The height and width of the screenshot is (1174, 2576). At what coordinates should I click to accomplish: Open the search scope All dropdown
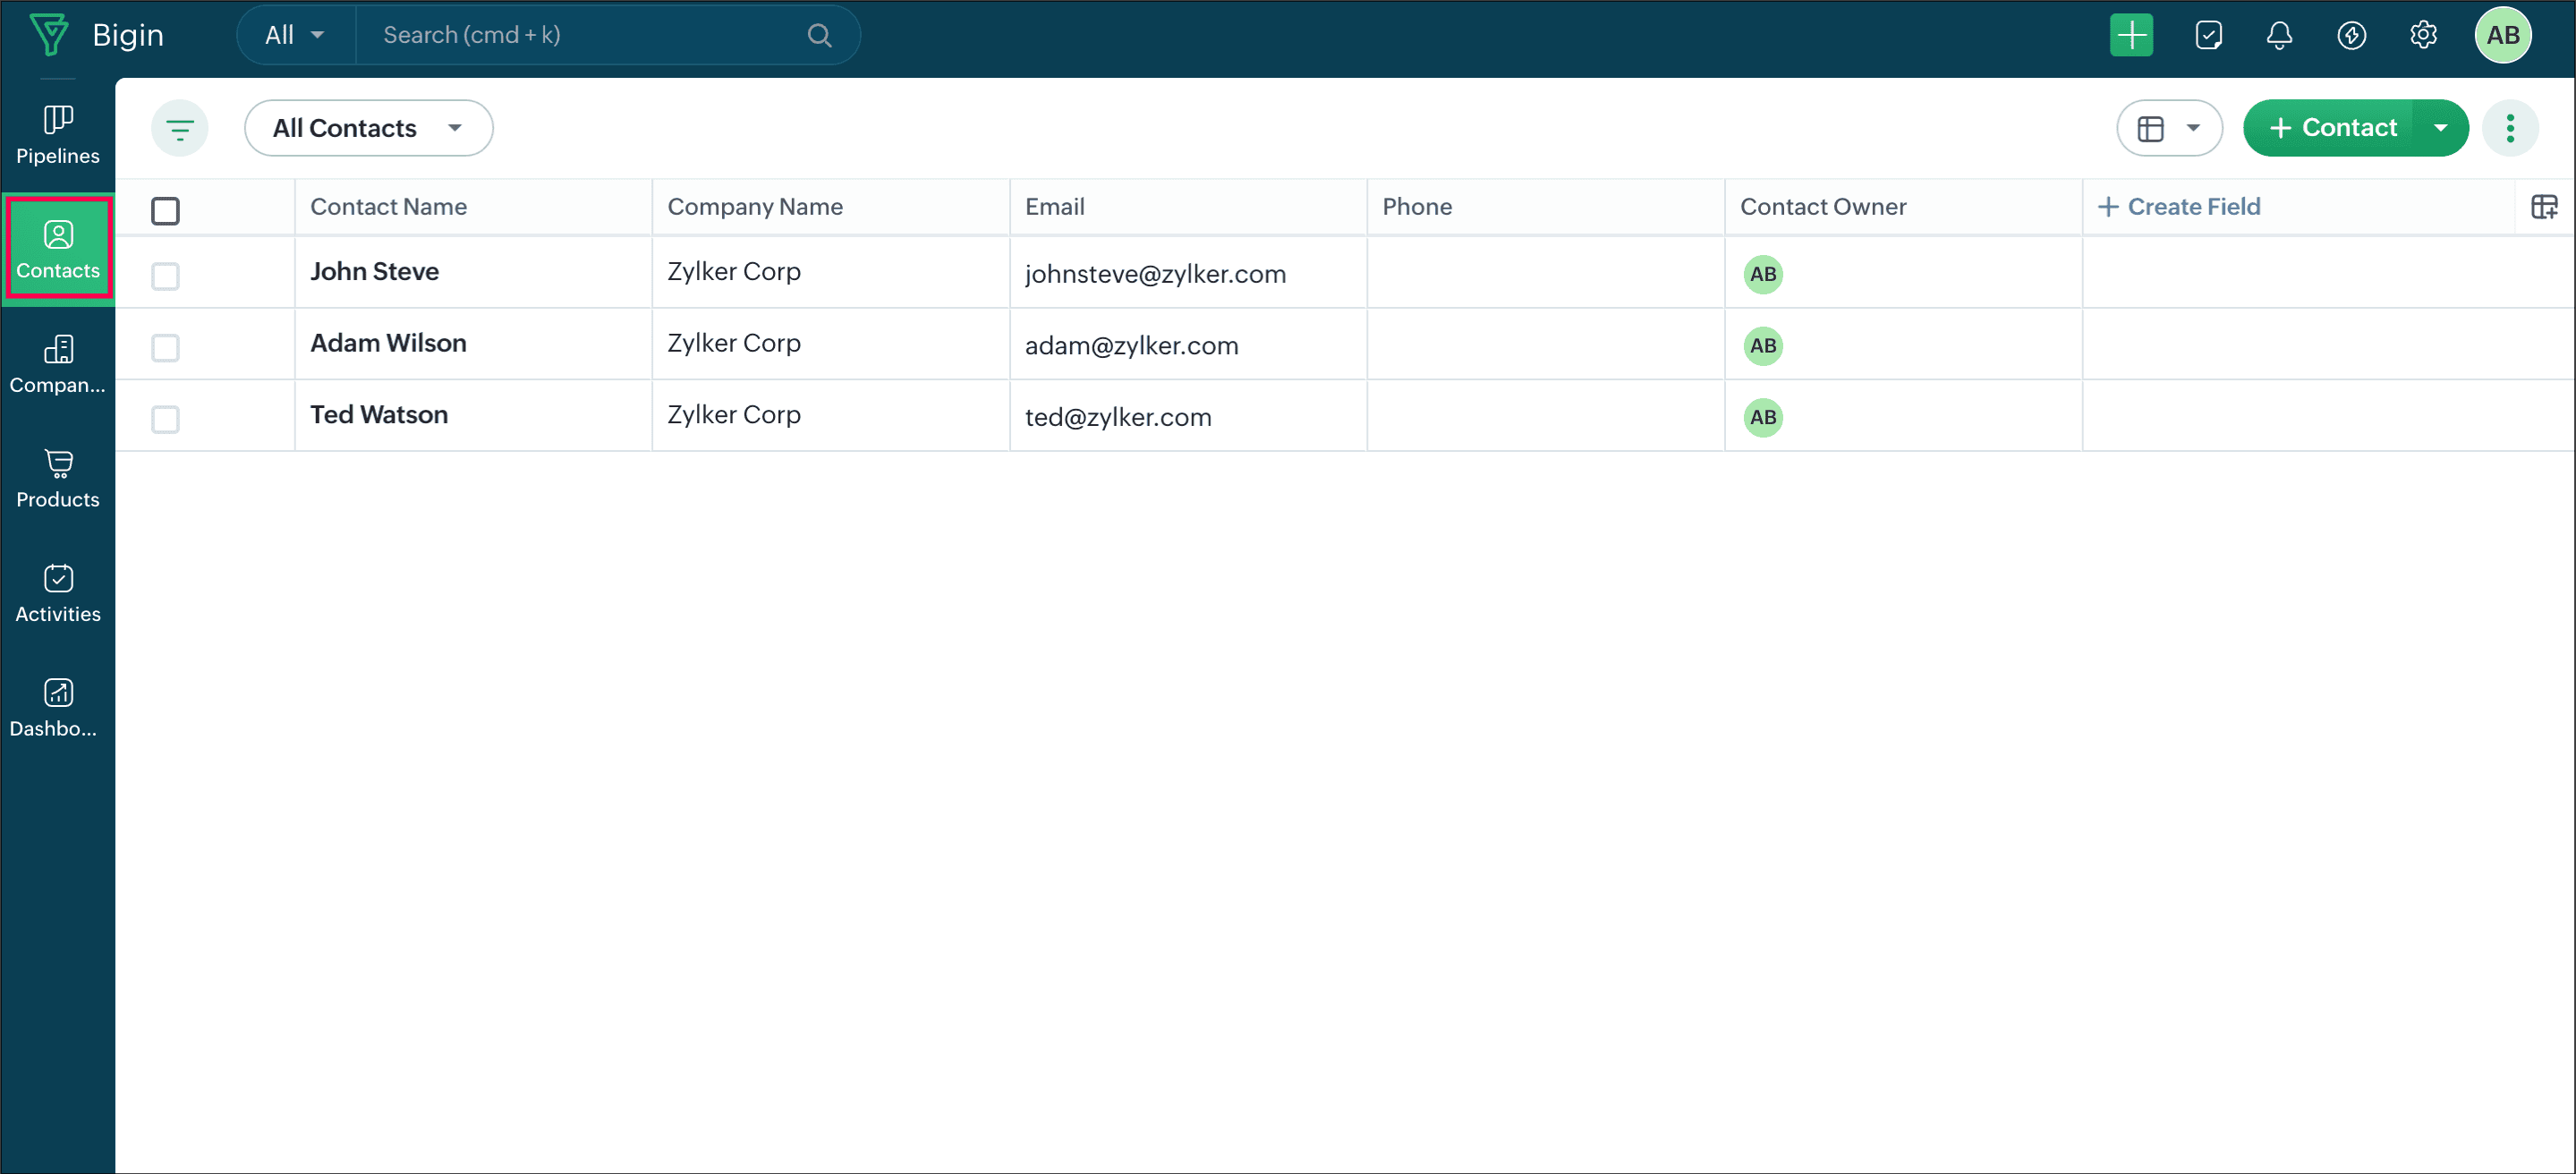pos(295,36)
